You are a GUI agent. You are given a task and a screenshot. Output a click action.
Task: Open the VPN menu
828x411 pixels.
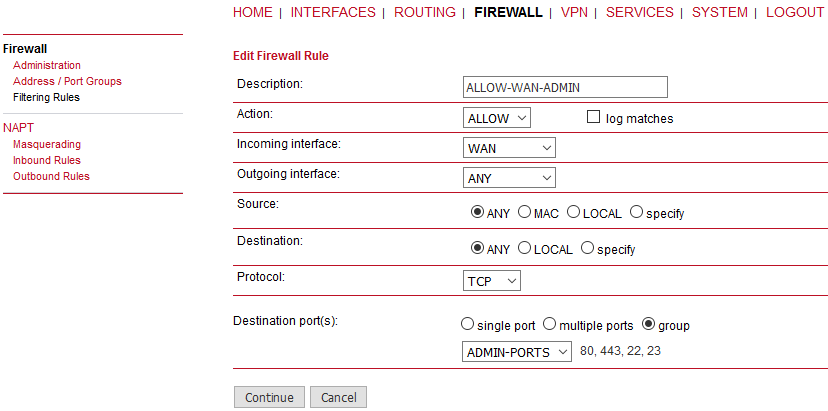tap(574, 12)
